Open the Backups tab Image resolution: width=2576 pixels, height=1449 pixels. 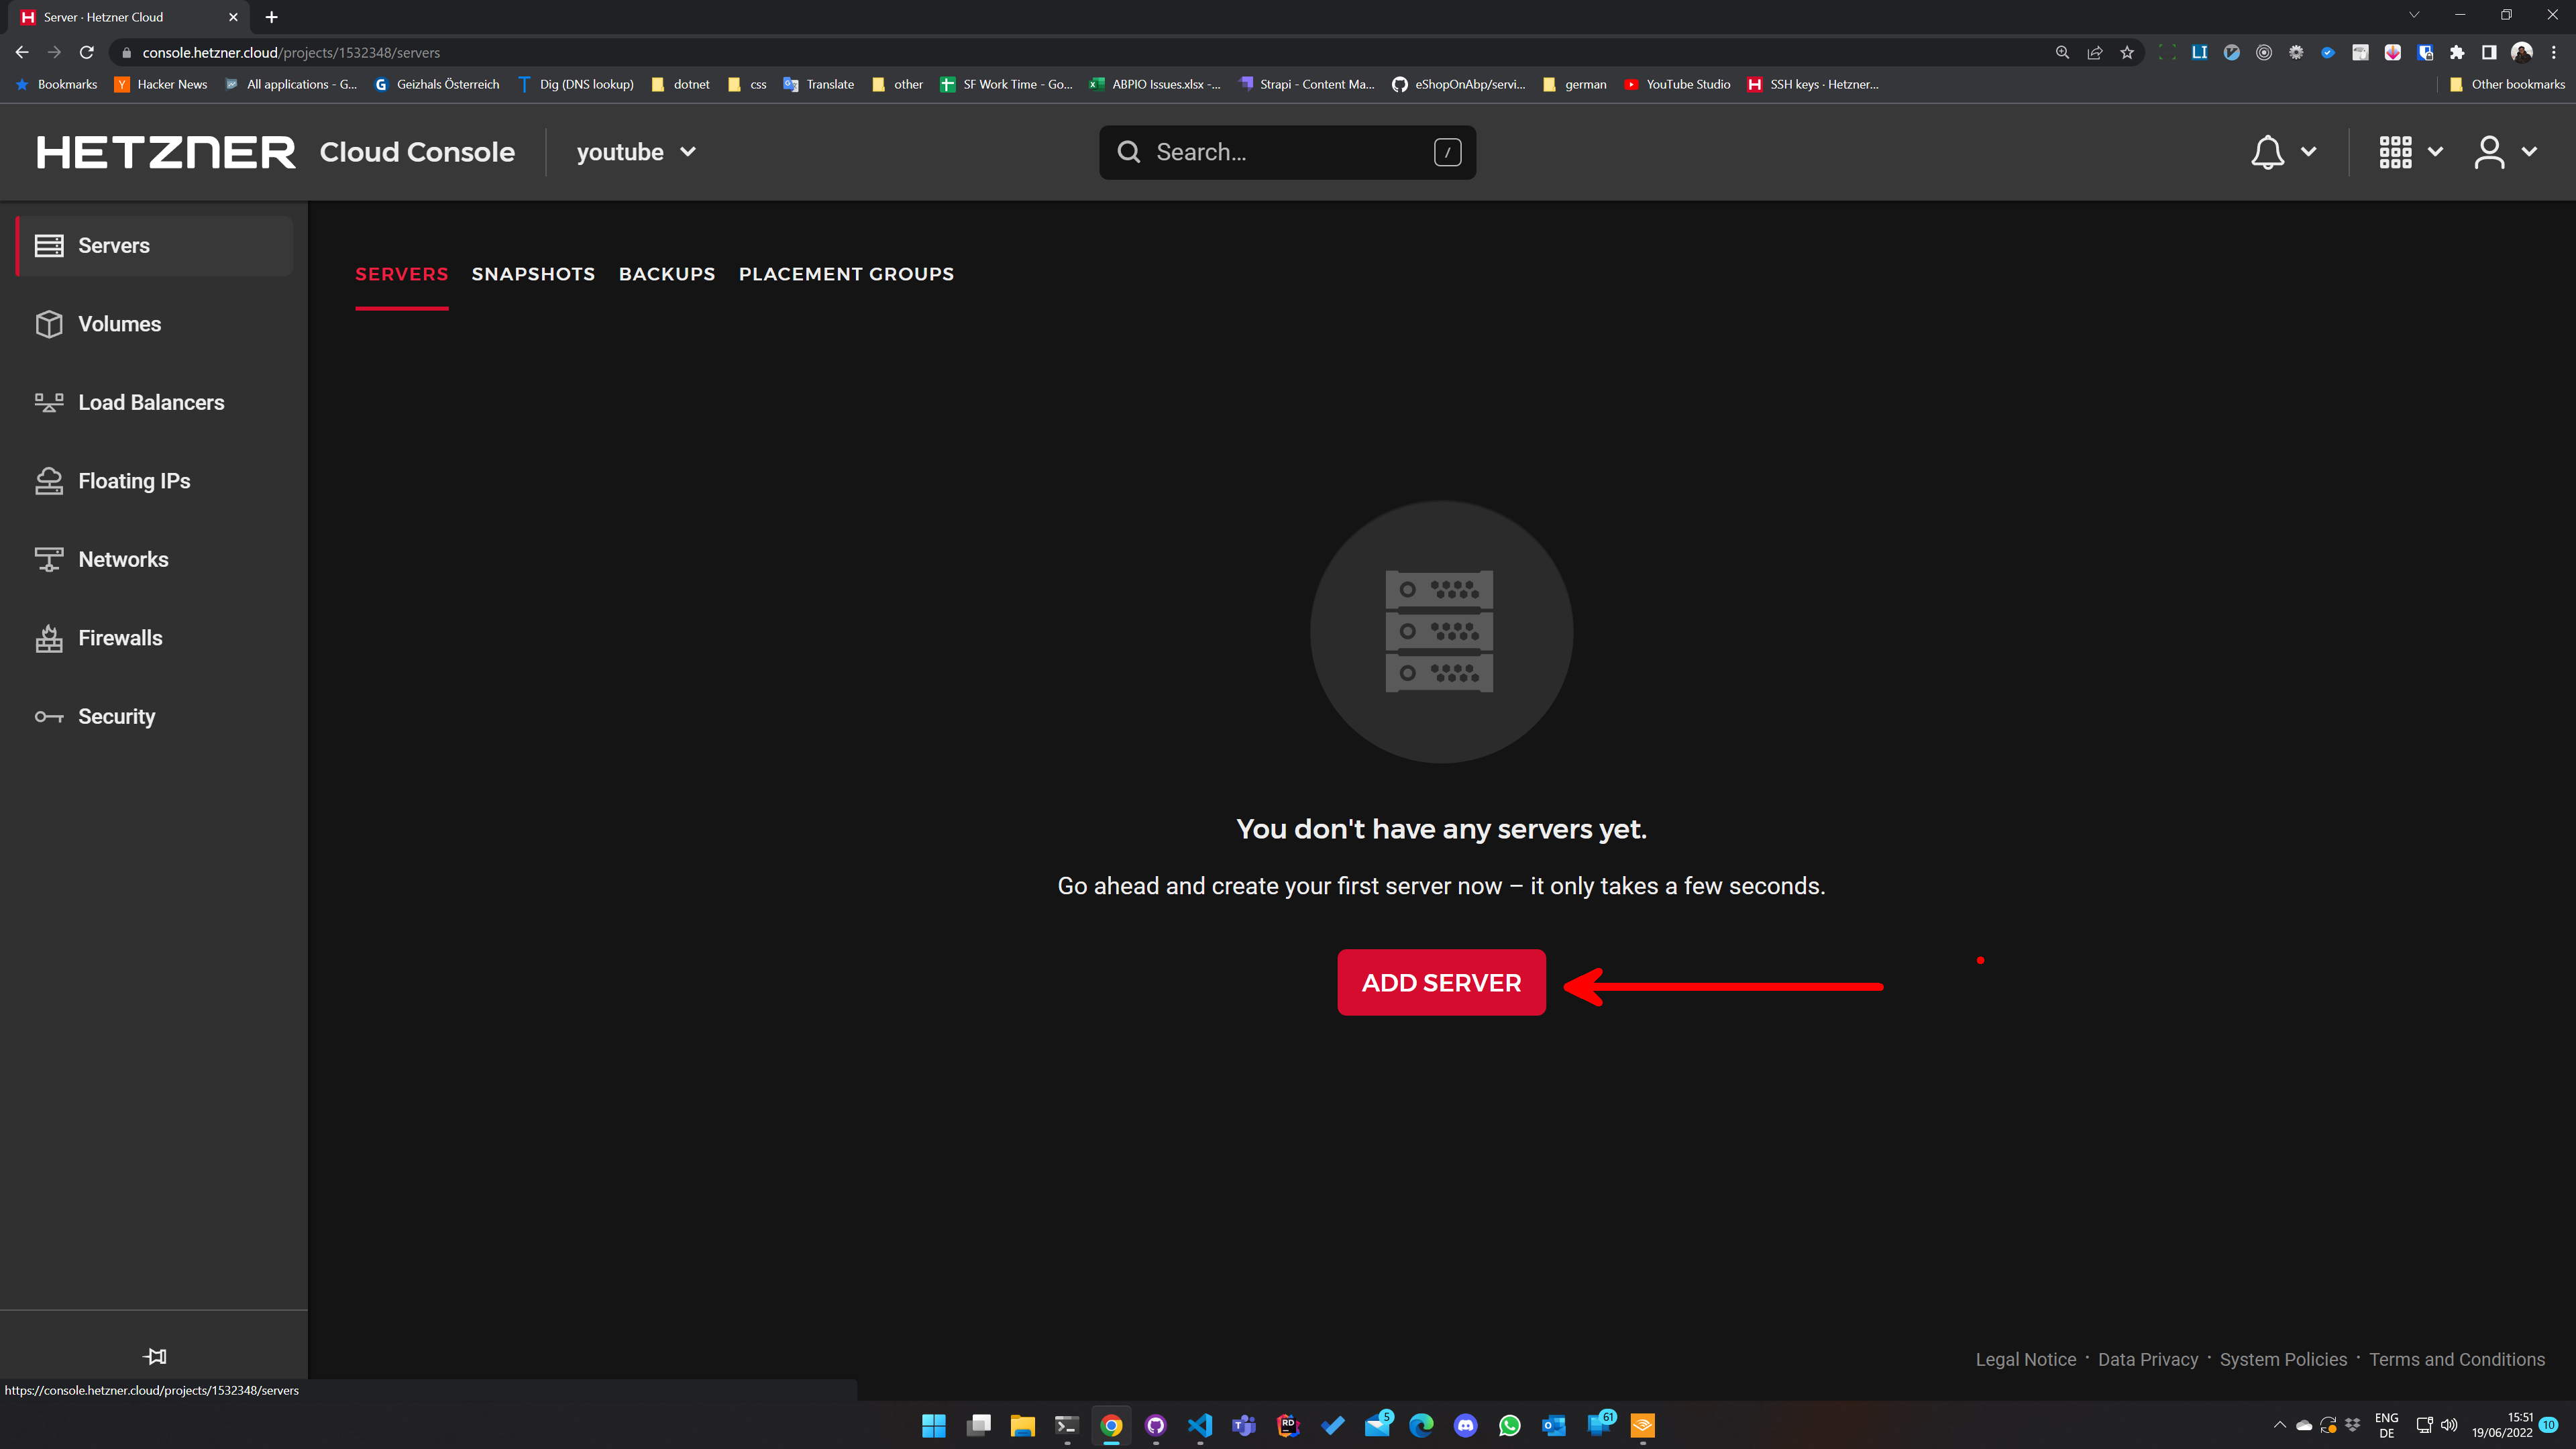coord(667,274)
